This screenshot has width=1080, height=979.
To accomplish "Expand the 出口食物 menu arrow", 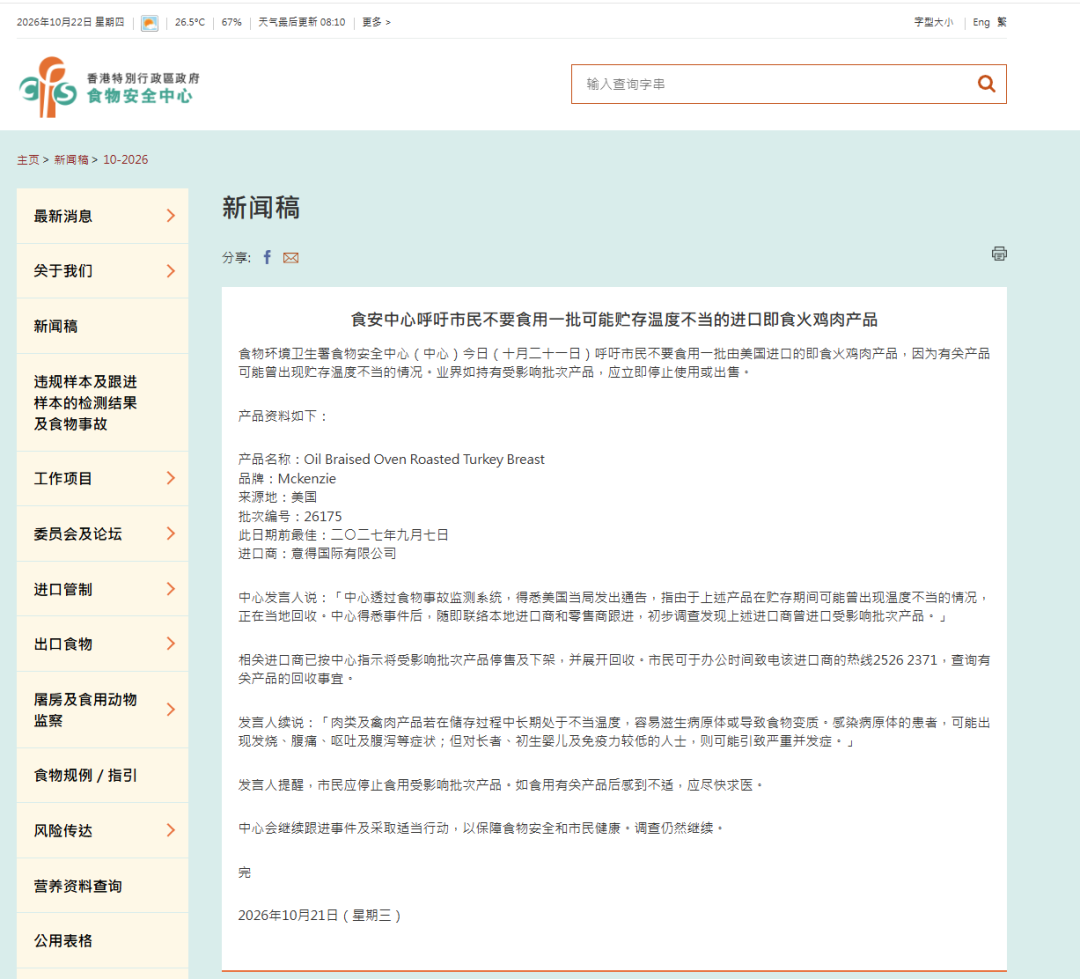I will (x=171, y=643).
